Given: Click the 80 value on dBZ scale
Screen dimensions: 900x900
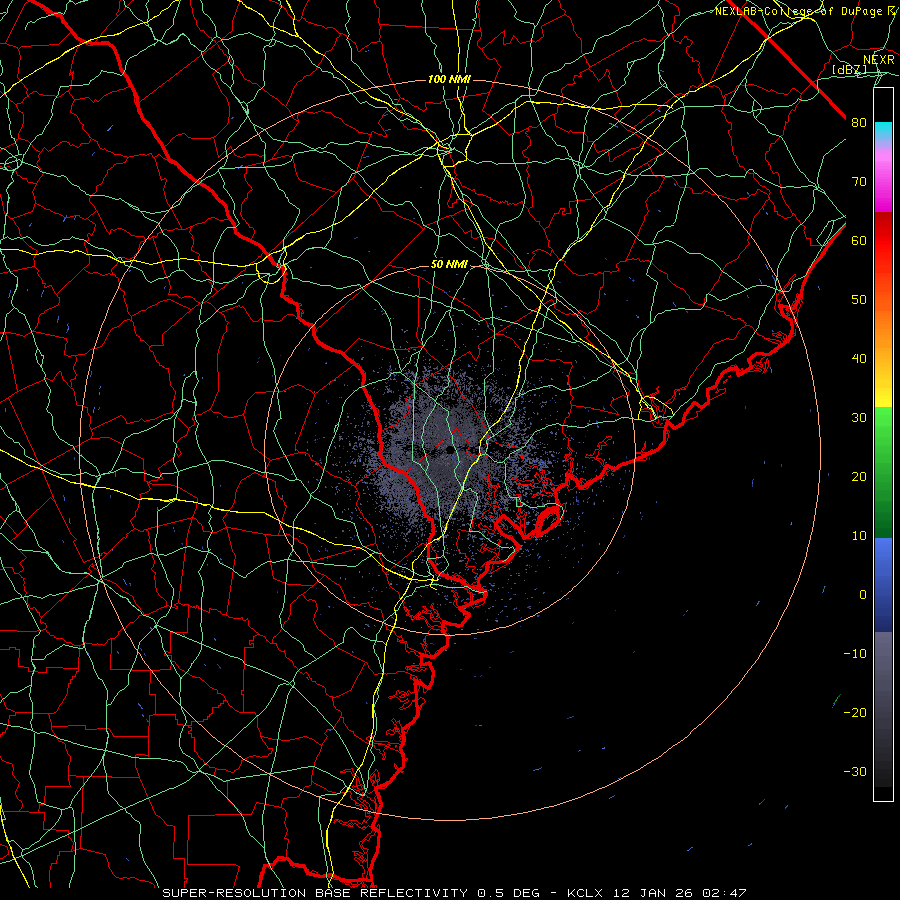Looking at the screenshot, I should coord(859,123).
